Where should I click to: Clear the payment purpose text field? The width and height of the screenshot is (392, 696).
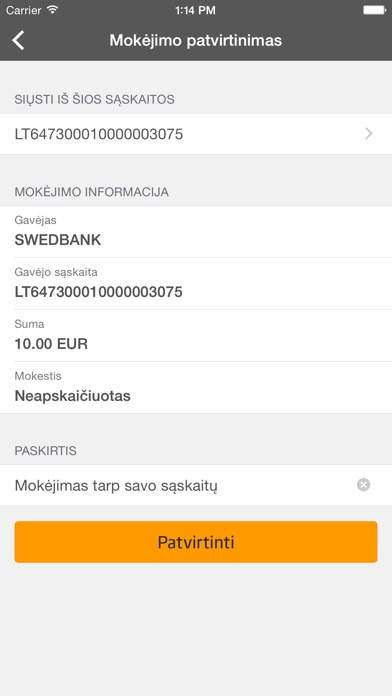tap(363, 485)
